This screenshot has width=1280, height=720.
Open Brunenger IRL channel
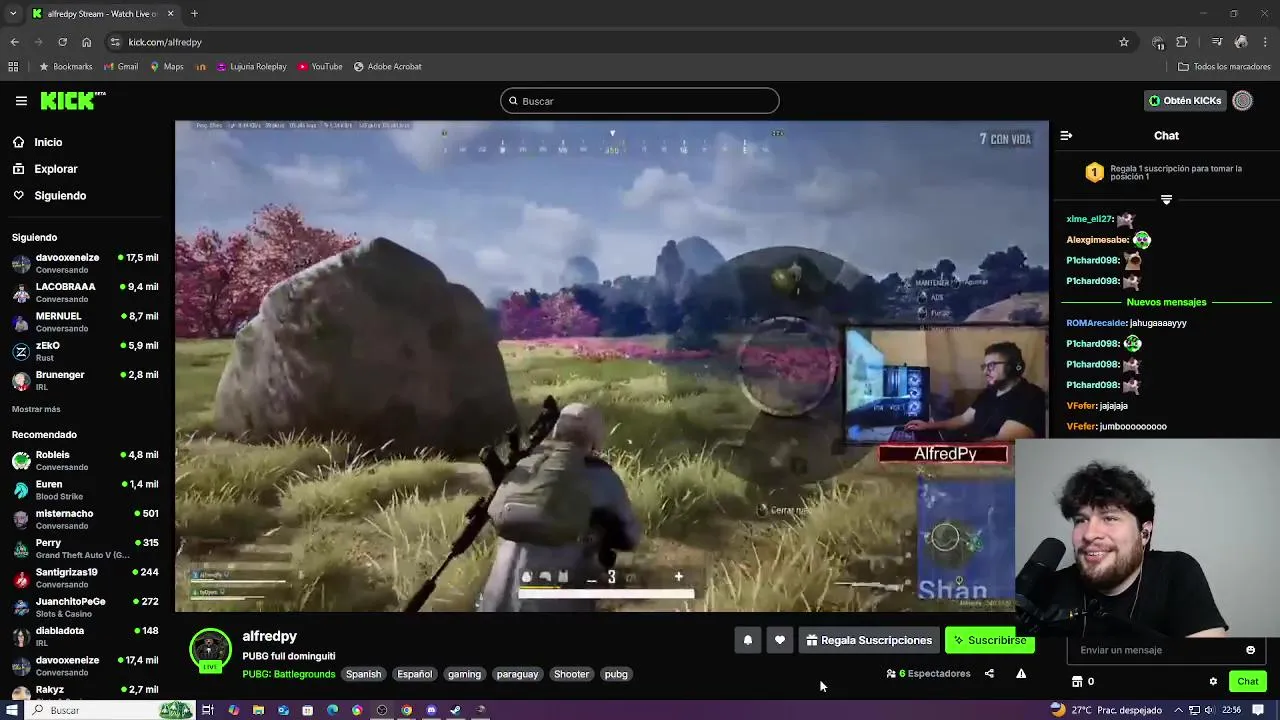(85, 380)
